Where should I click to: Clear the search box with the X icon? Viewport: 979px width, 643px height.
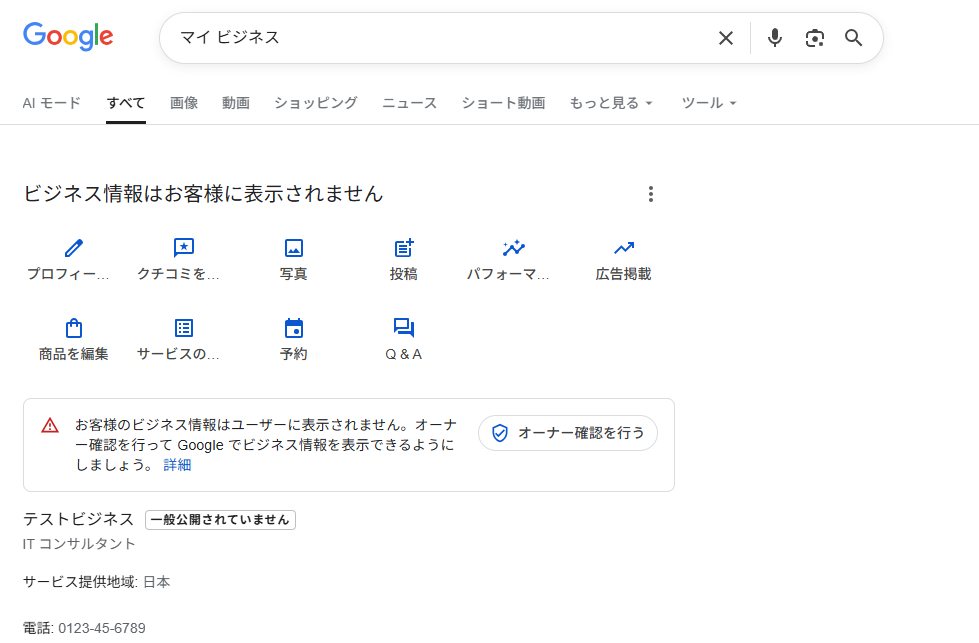(726, 37)
